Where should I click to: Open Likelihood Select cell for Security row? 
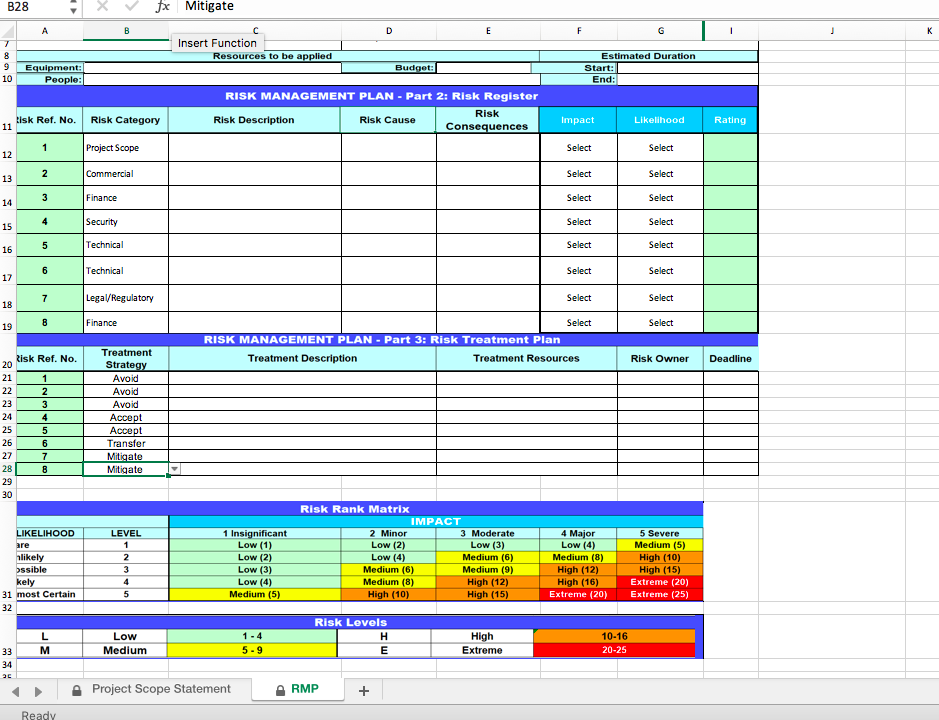(661, 222)
